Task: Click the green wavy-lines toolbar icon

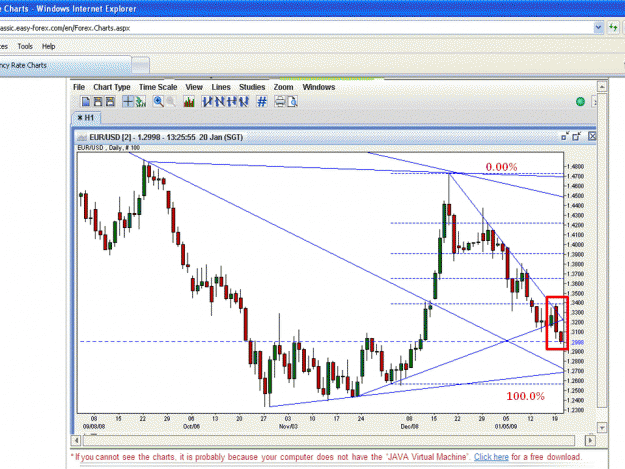Action: click(x=141, y=102)
